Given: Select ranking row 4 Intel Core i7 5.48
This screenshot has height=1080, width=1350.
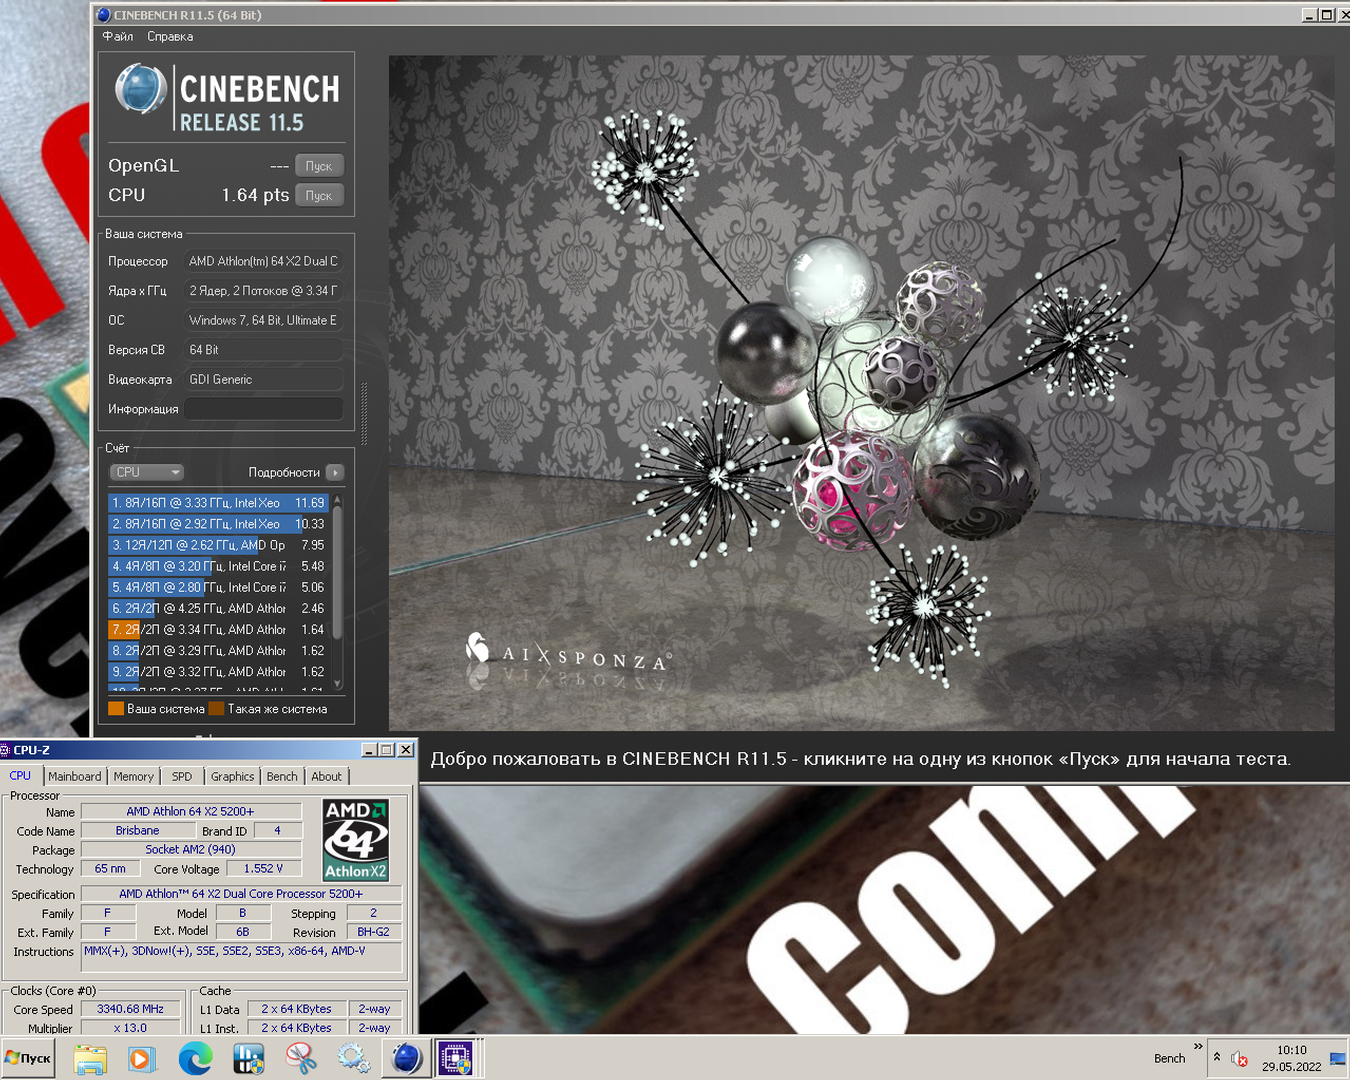Looking at the screenshot, I should tap(218, 566).
